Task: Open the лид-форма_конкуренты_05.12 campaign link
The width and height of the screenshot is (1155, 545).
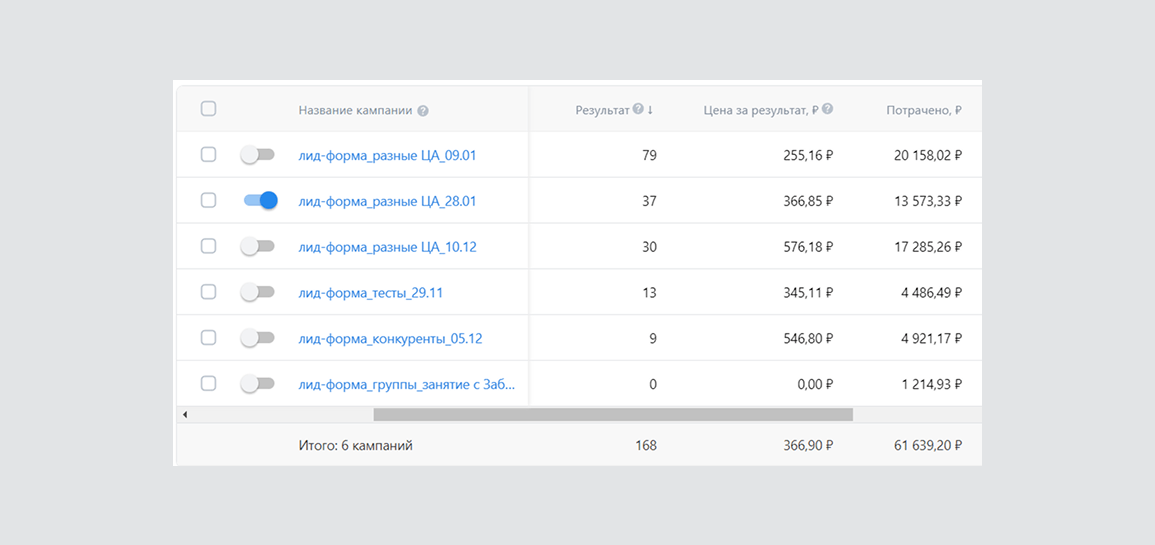Action: click(390, 338)
